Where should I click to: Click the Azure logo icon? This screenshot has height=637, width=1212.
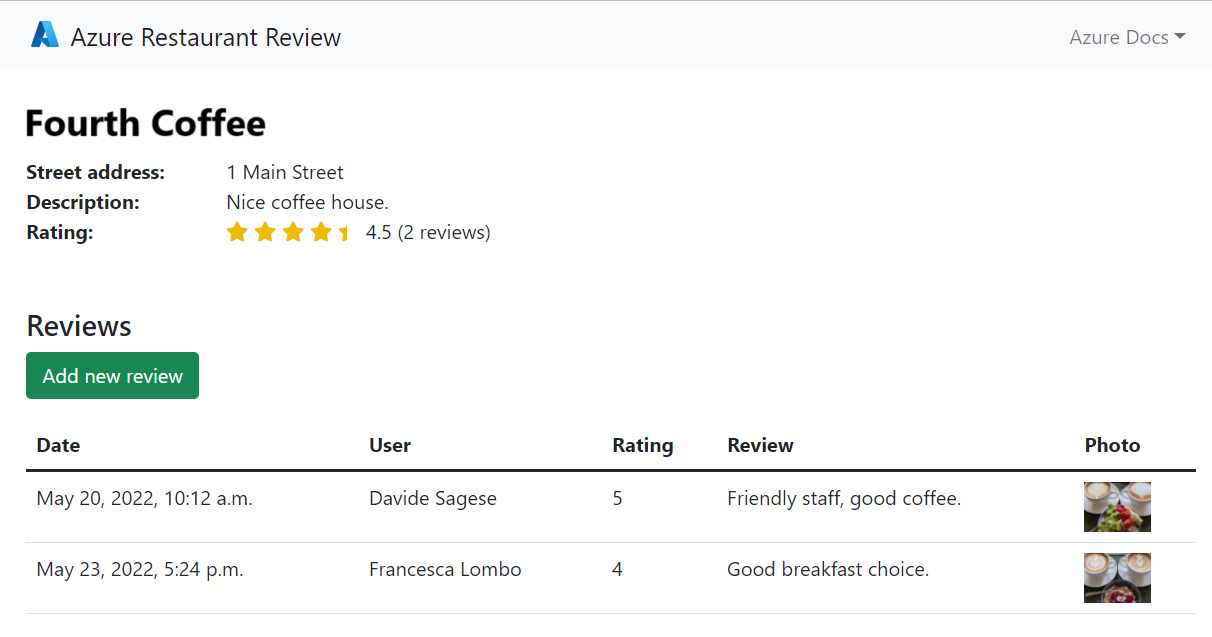[45, 36]
